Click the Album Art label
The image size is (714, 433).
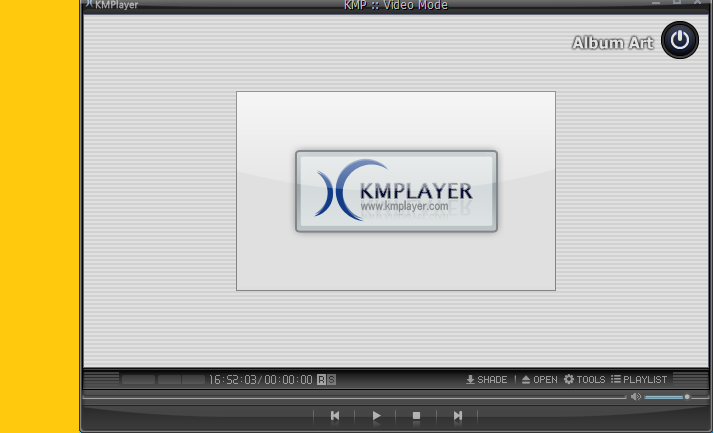point(612,43)
